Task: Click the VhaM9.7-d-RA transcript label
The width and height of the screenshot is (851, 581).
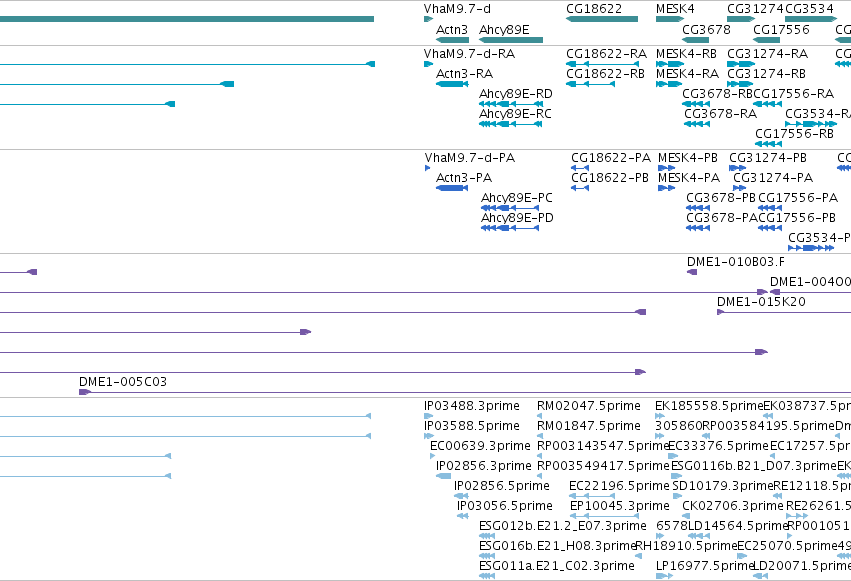Action: pos(469,54)
